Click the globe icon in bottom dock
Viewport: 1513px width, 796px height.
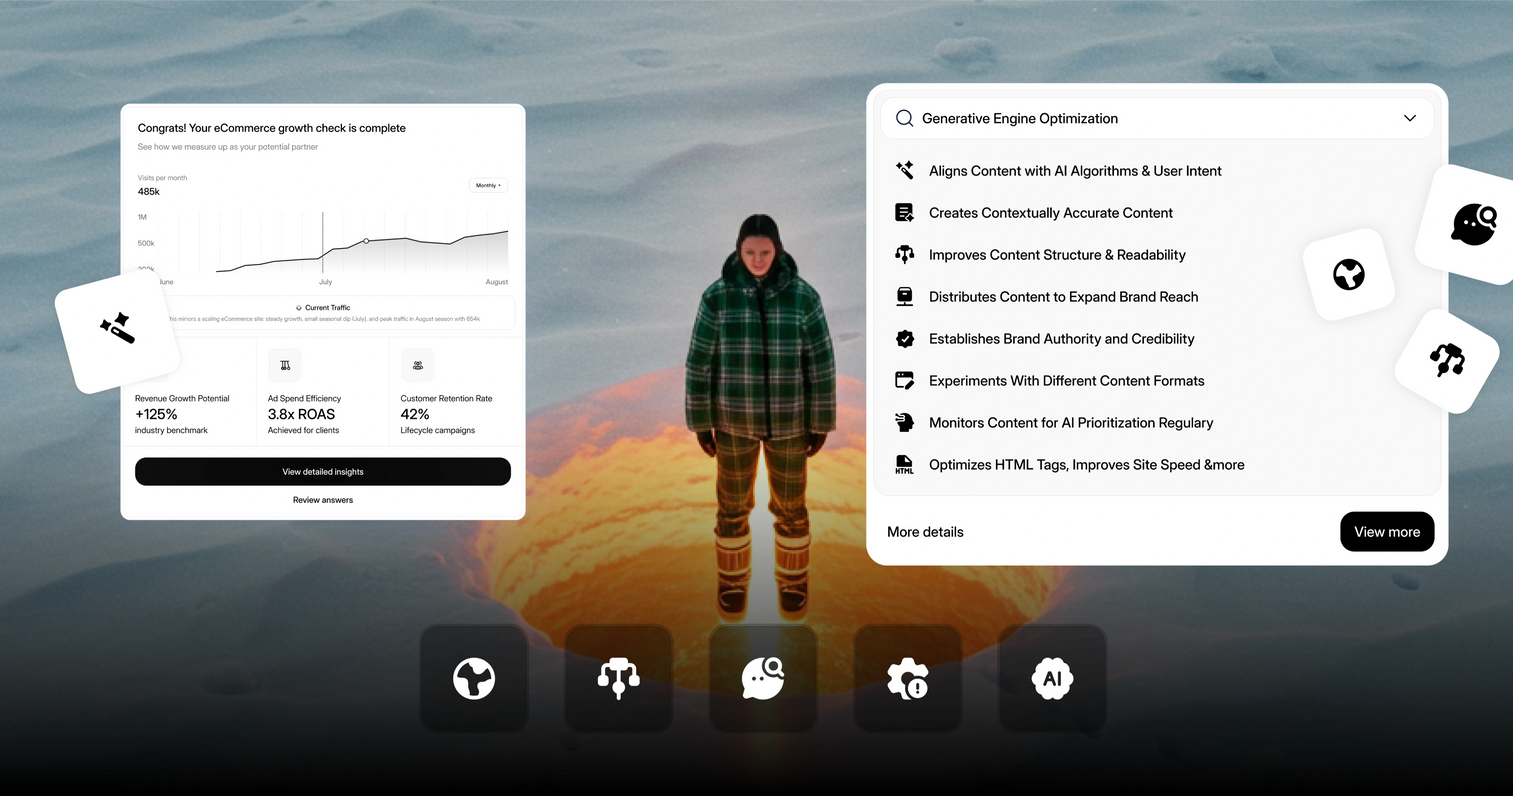pos(474,679)
